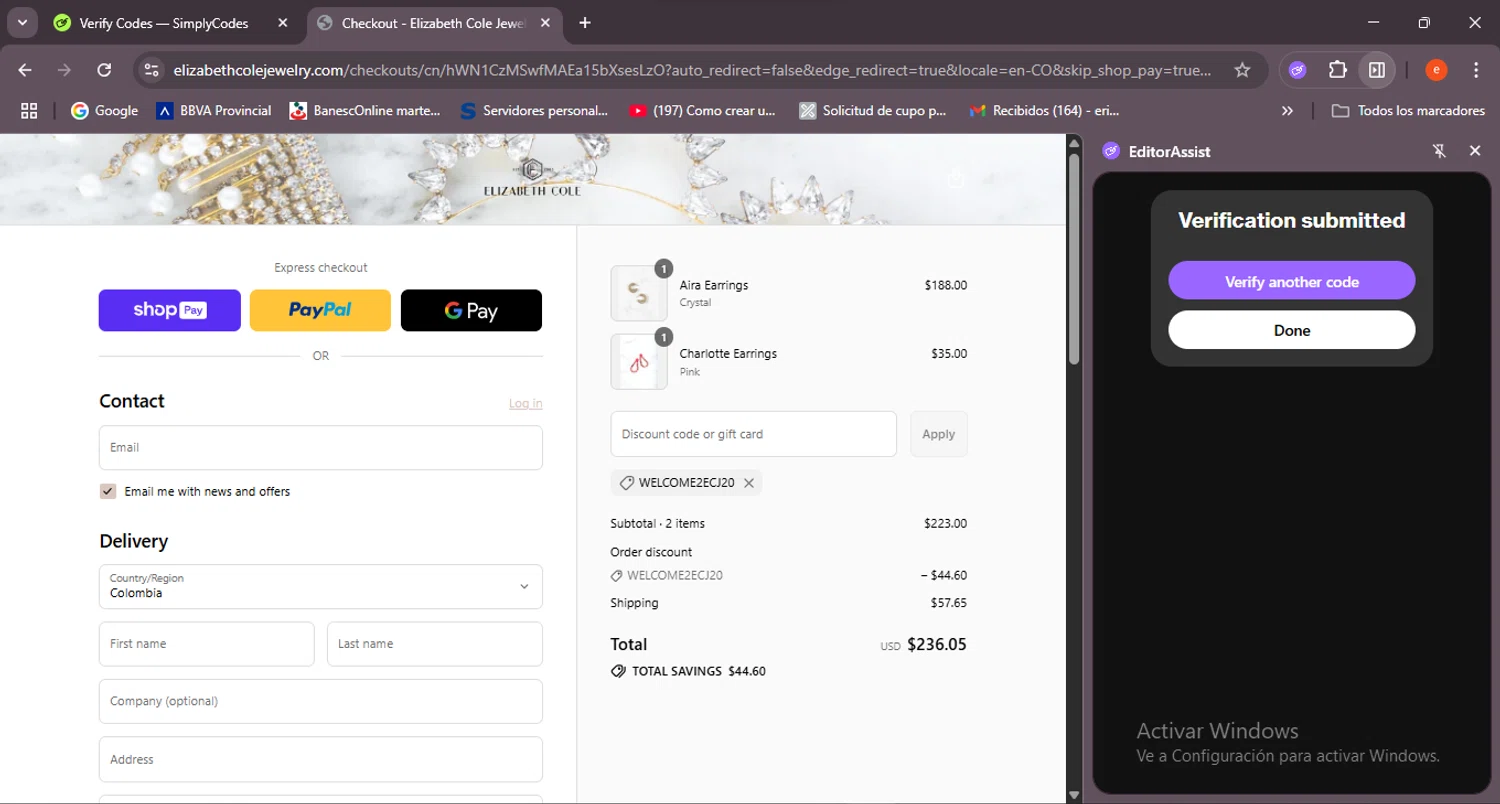This screenshot has height=804, width=1500.
Task: Open the Gmail Recibidos bookmark
Action: (x=1044, y=111)
